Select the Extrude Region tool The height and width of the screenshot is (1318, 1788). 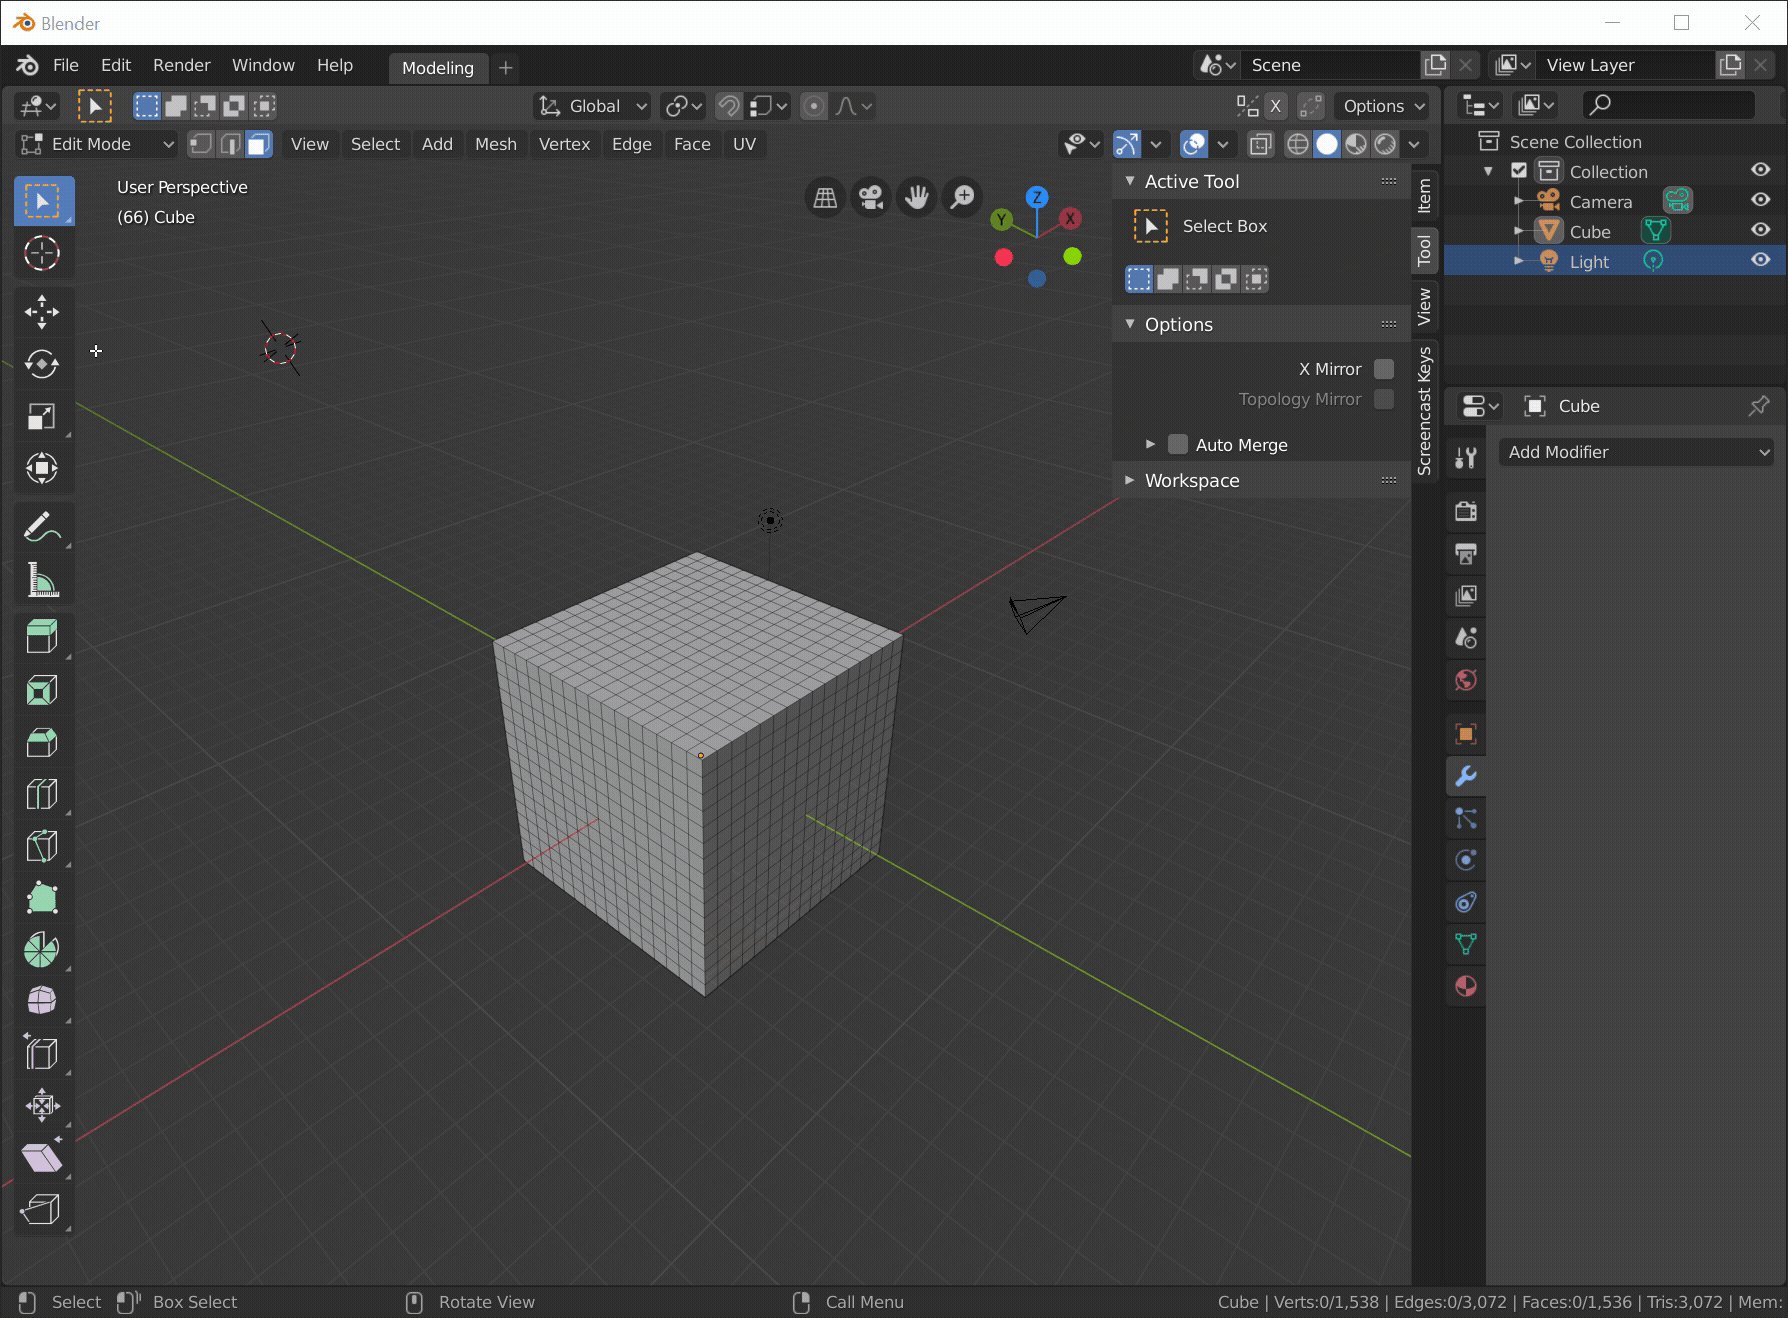43,637
